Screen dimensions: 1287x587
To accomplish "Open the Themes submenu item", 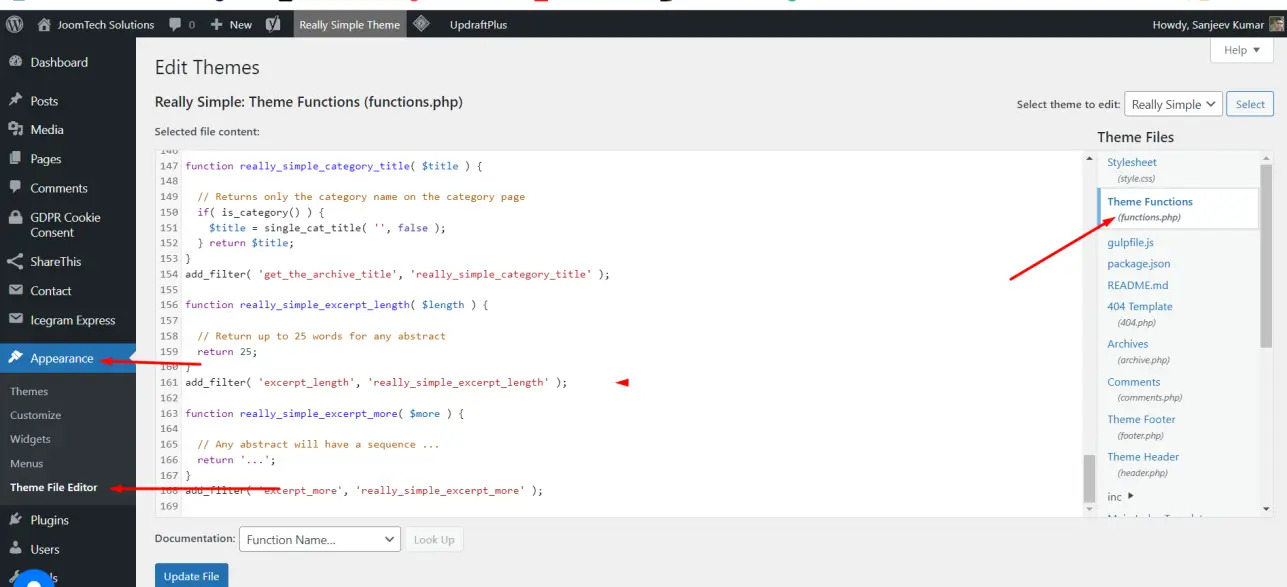I will click(29, 391).
